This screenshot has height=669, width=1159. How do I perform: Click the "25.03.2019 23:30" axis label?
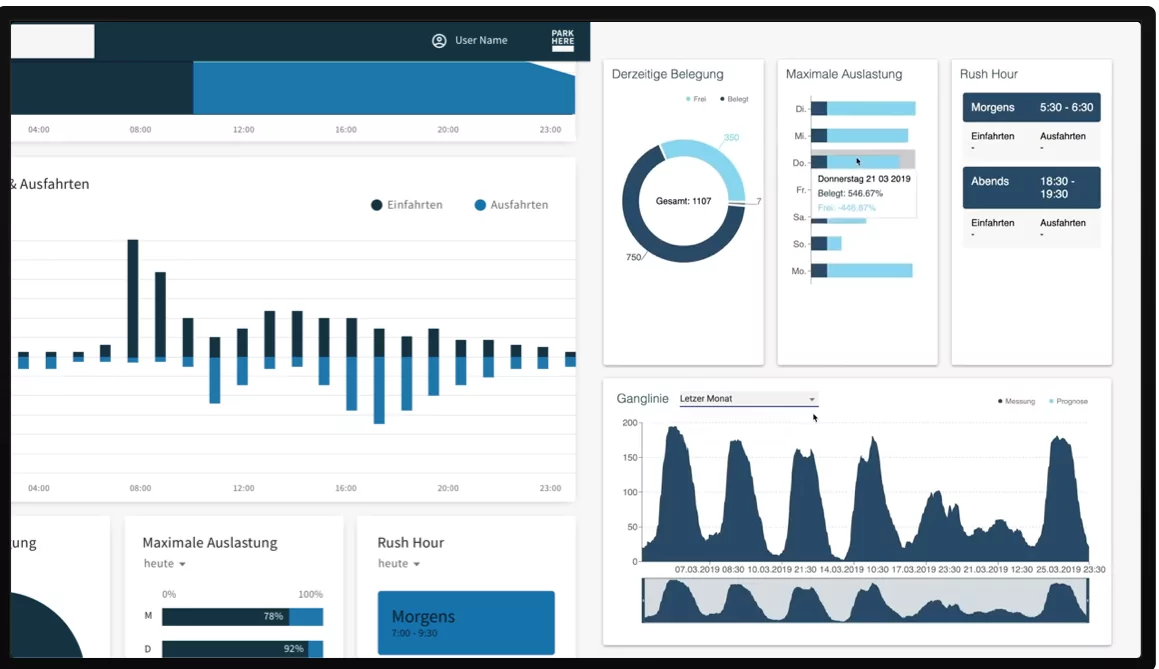coord(1071,570)
